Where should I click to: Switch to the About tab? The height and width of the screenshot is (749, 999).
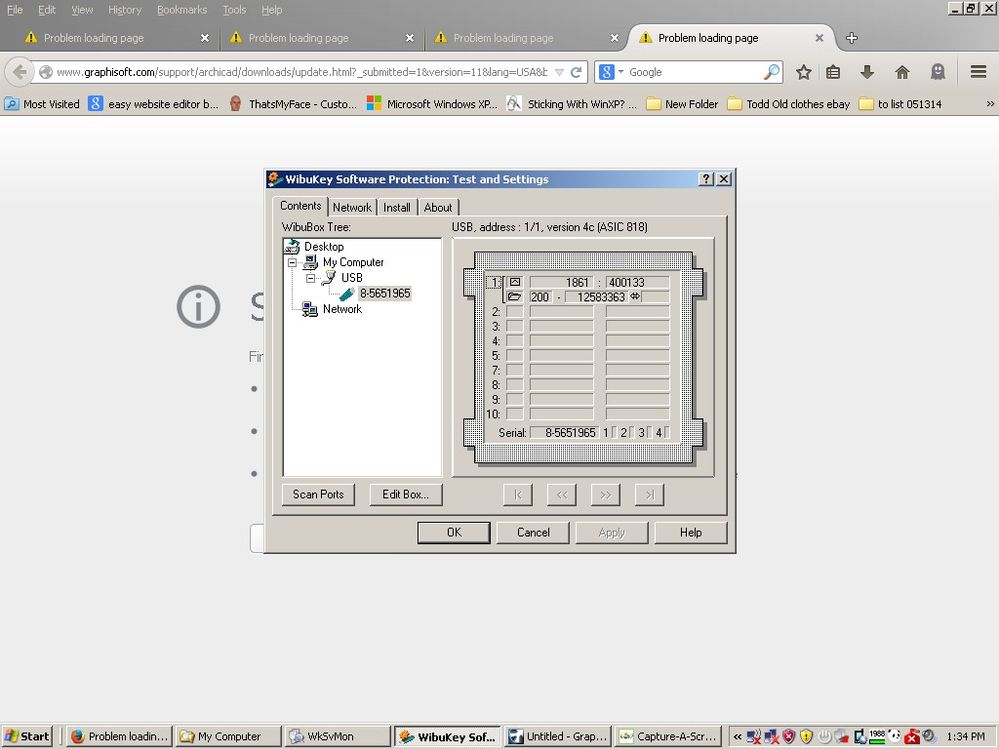pos(438,208)
